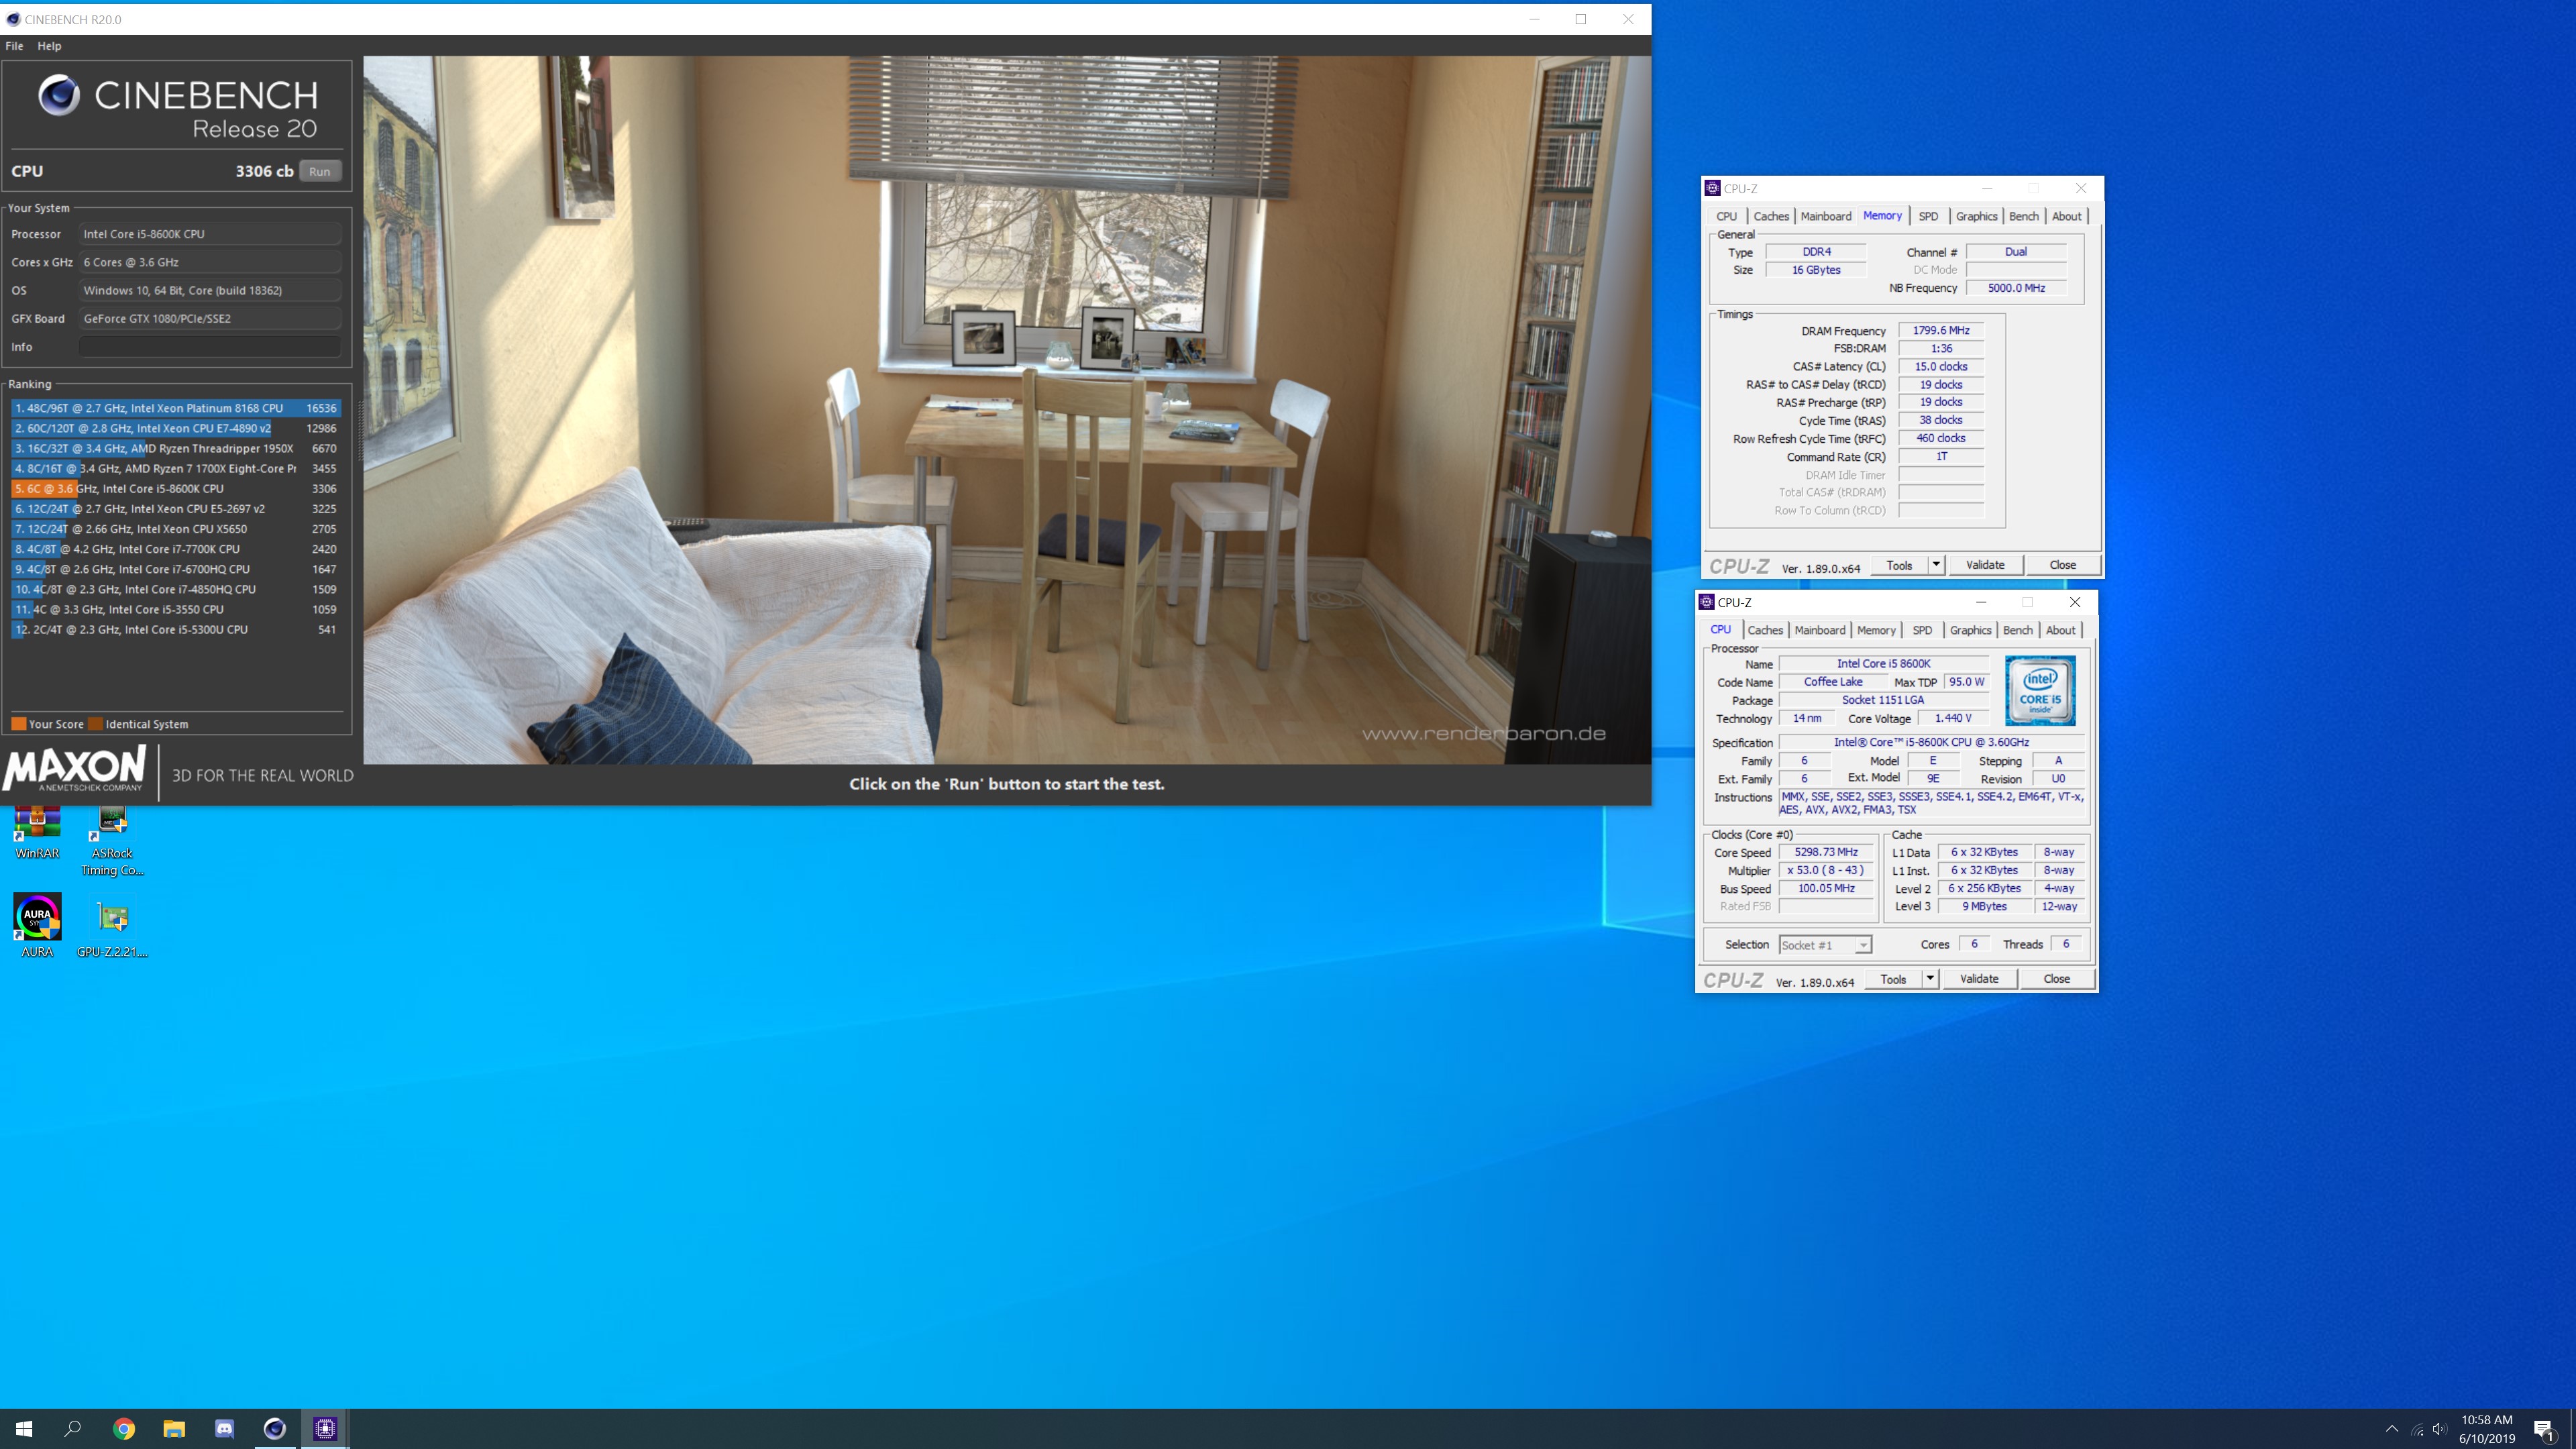Open Memory tab in lower CPU-Z

pyautogui.click(x=1875, y=630)
